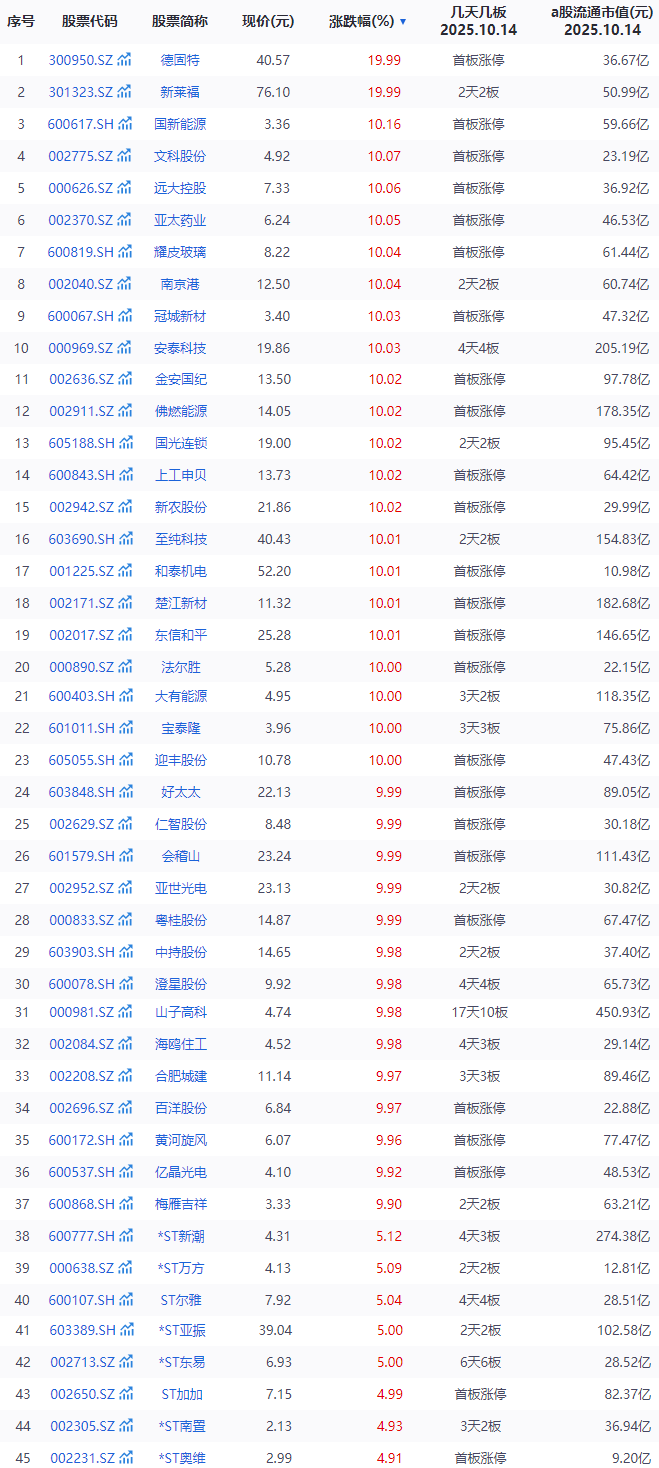Sort by 现价(元) column header
The height and width of the screenshot is (1468, 659).
[268, 21]
